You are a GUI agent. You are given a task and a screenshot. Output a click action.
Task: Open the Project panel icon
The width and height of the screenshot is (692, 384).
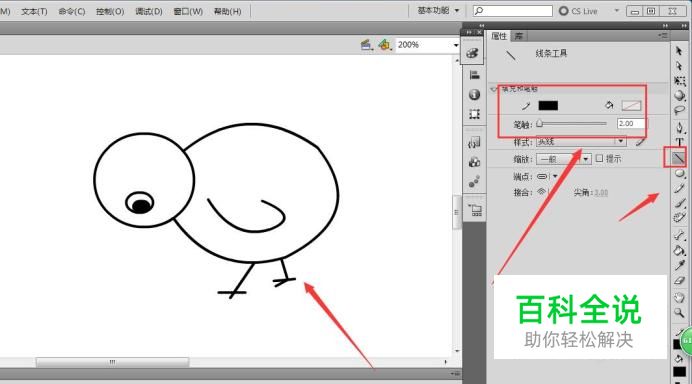(475, 210)
